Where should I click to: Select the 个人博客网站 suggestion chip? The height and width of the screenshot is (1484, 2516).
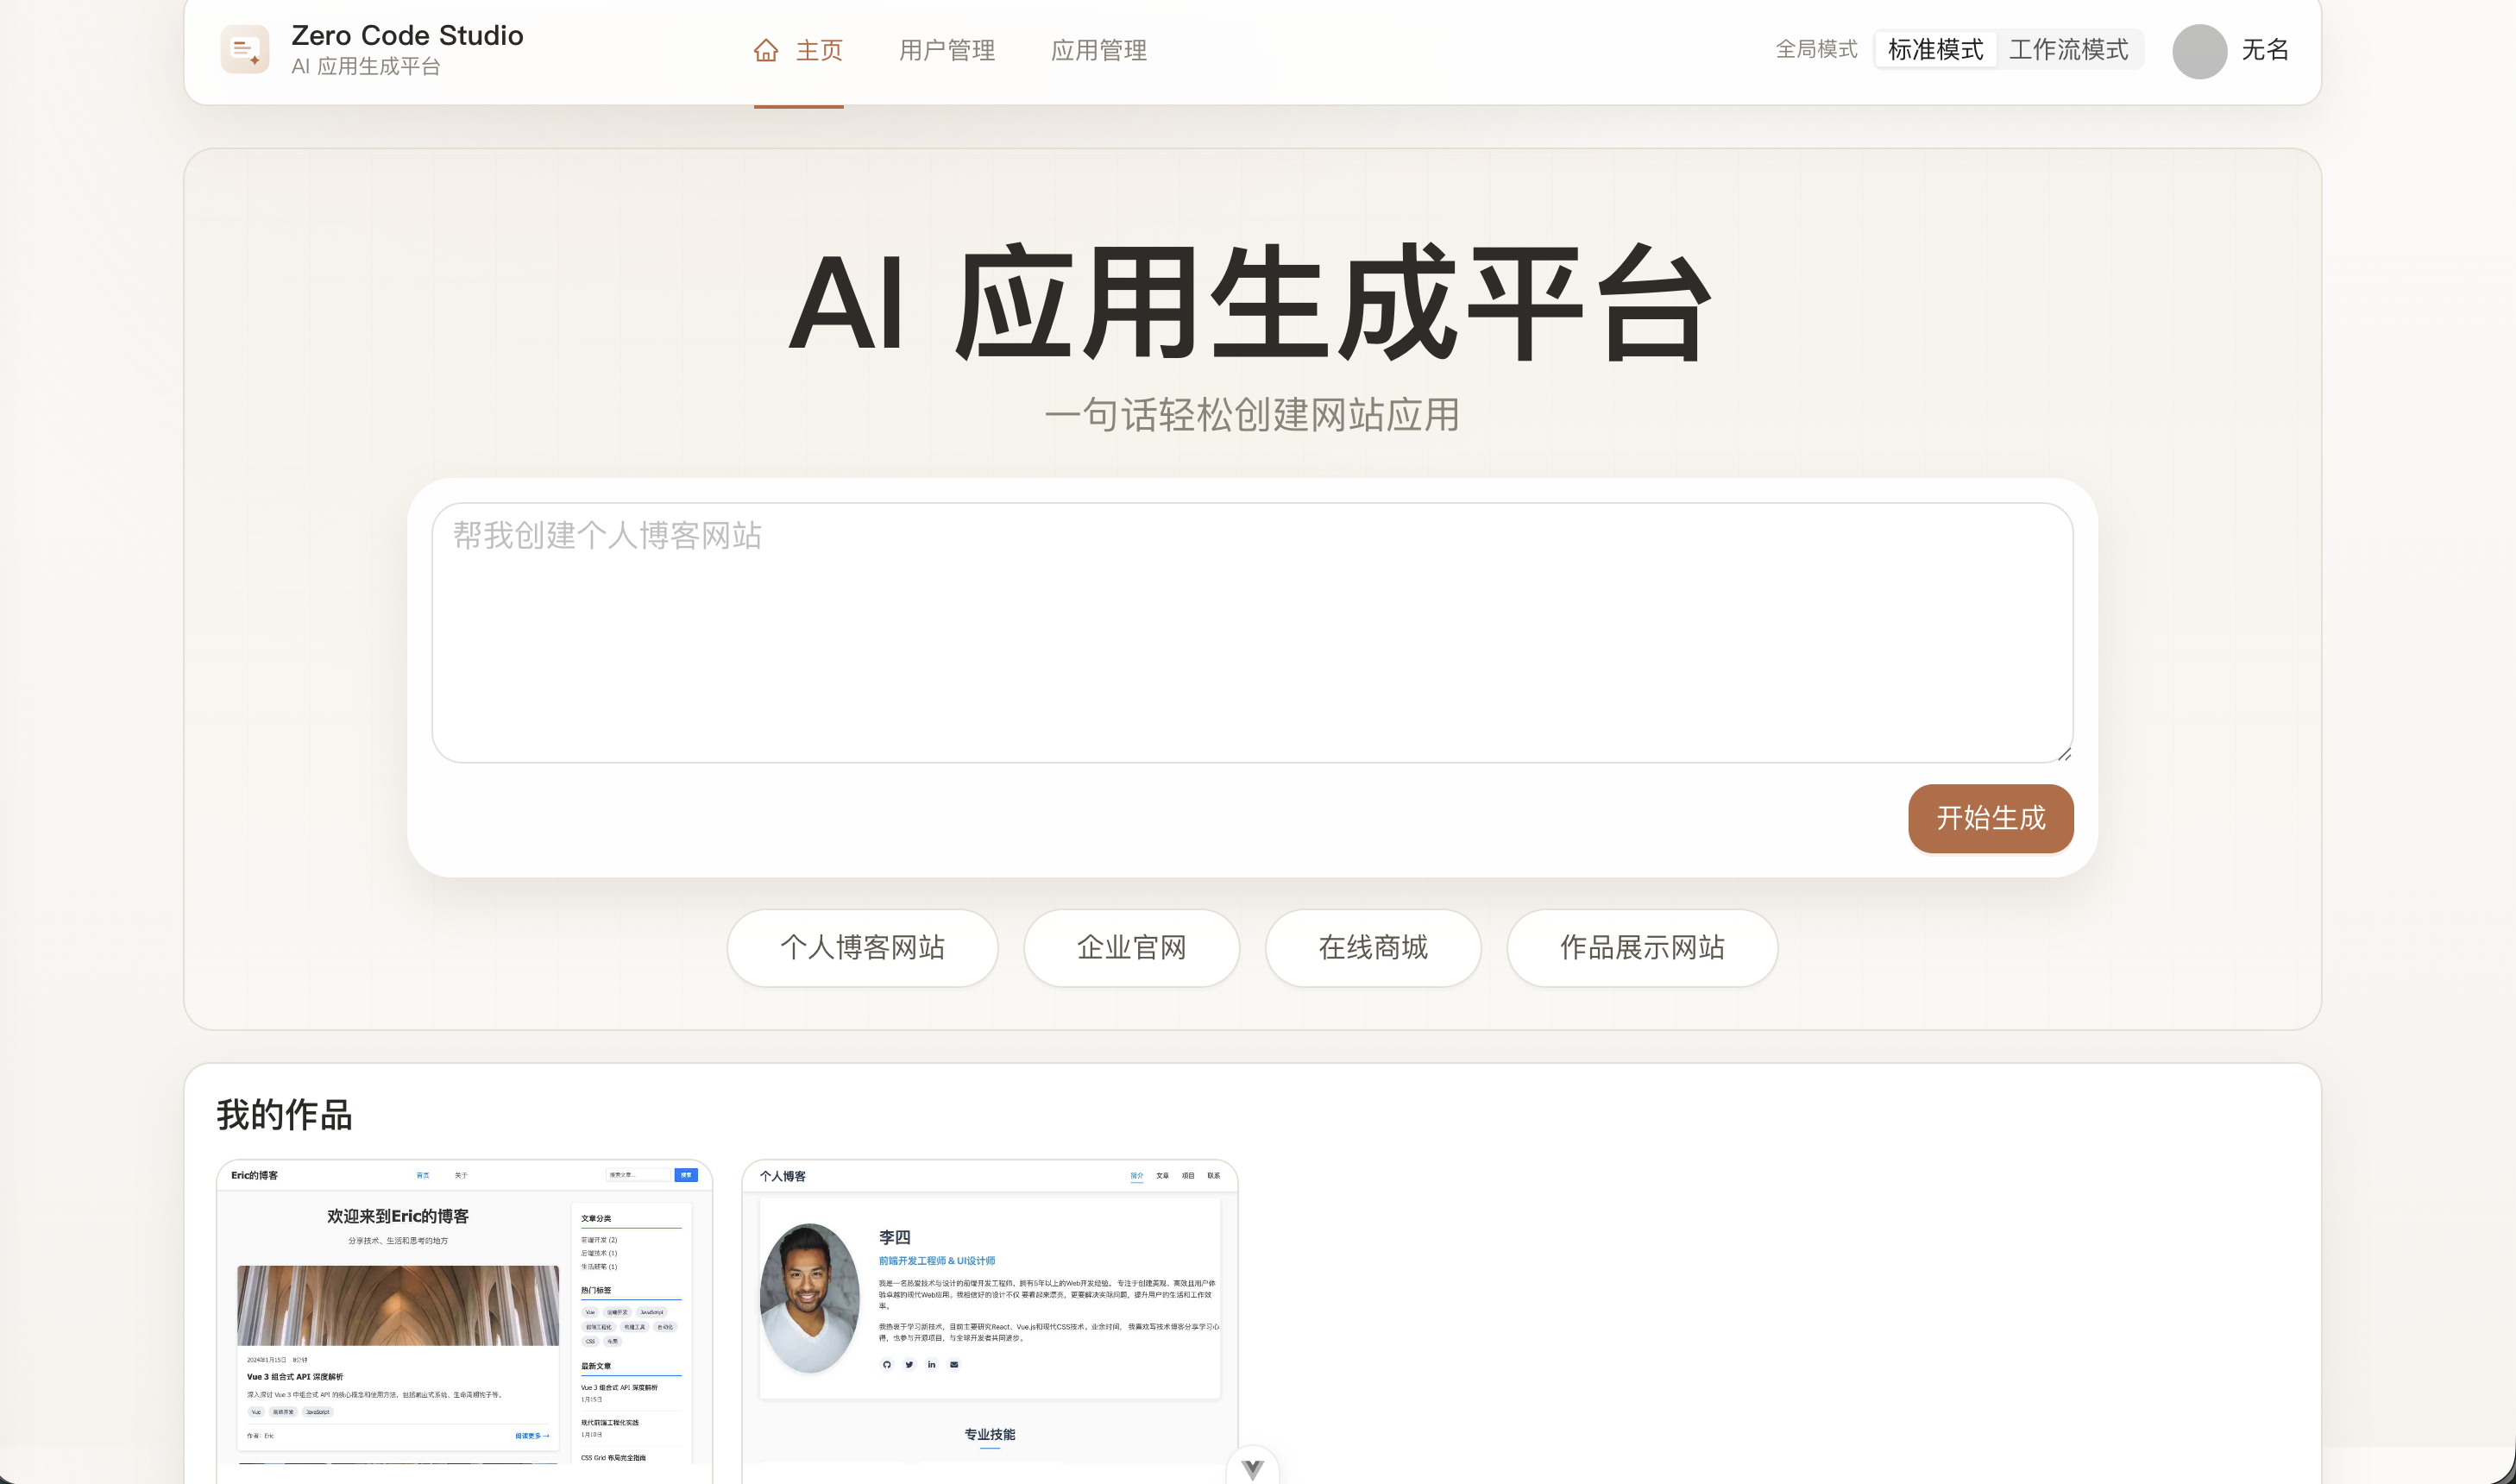[863, 948]
